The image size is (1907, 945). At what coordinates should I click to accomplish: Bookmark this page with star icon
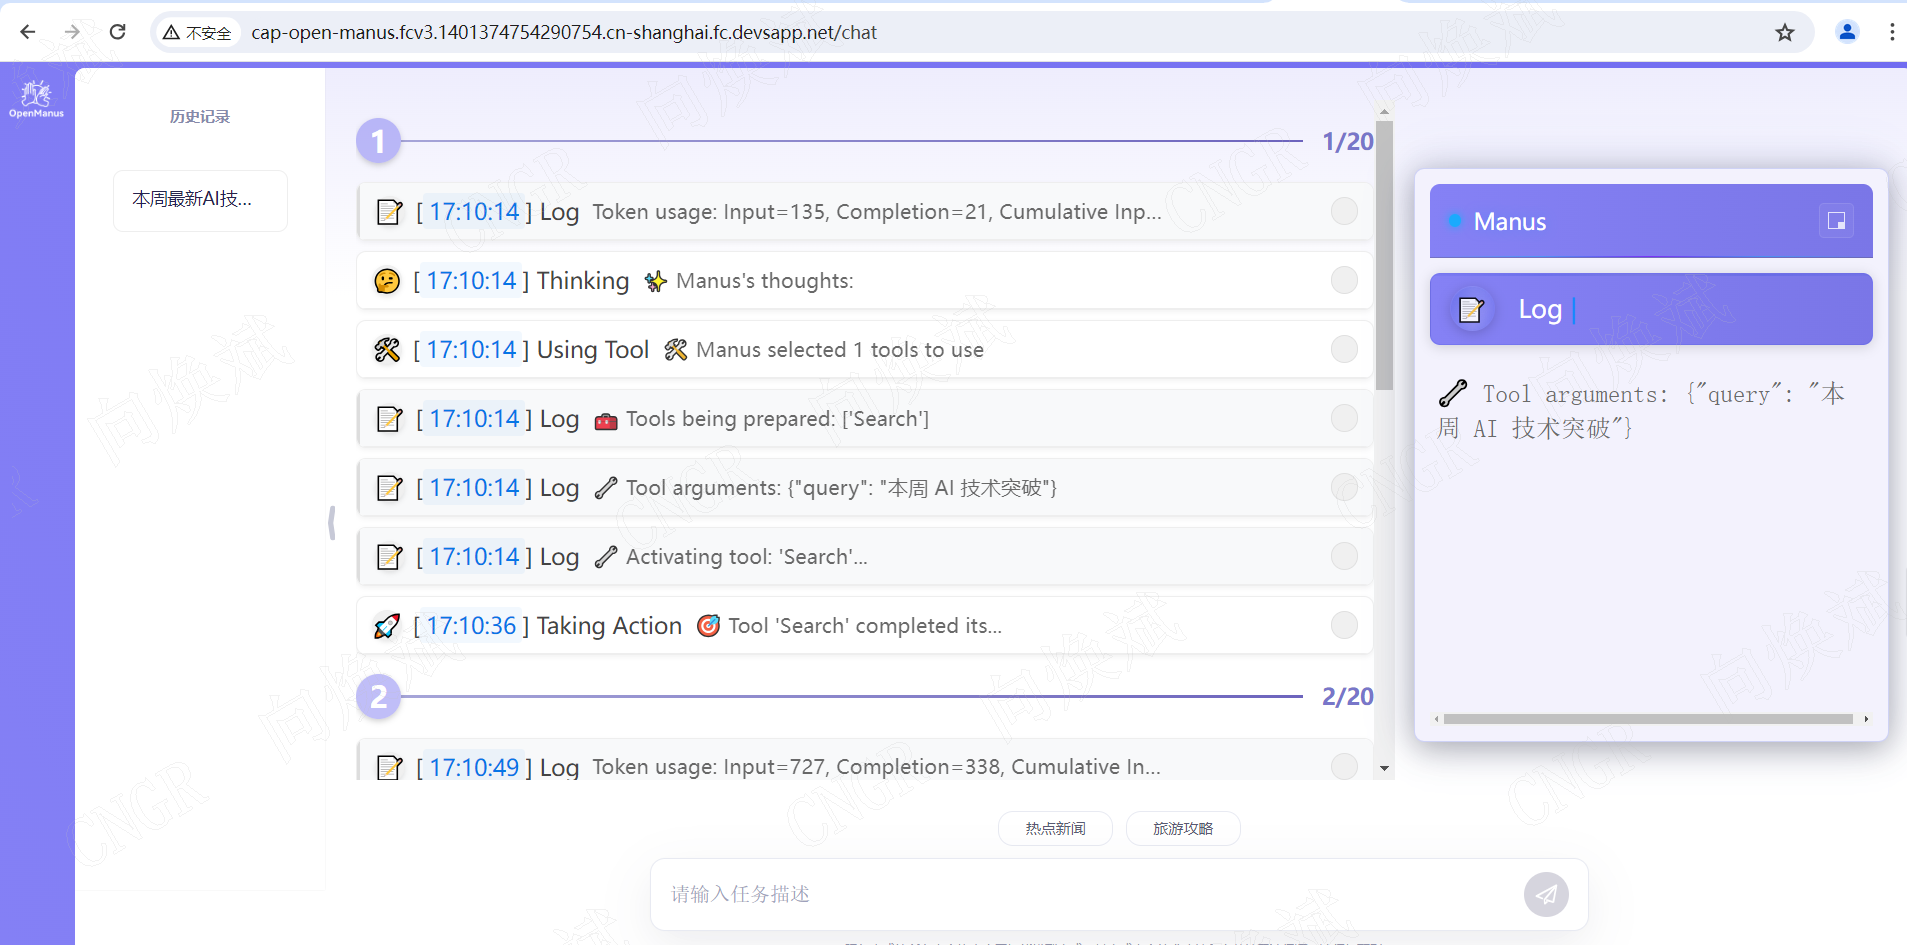click(1785, 32)
